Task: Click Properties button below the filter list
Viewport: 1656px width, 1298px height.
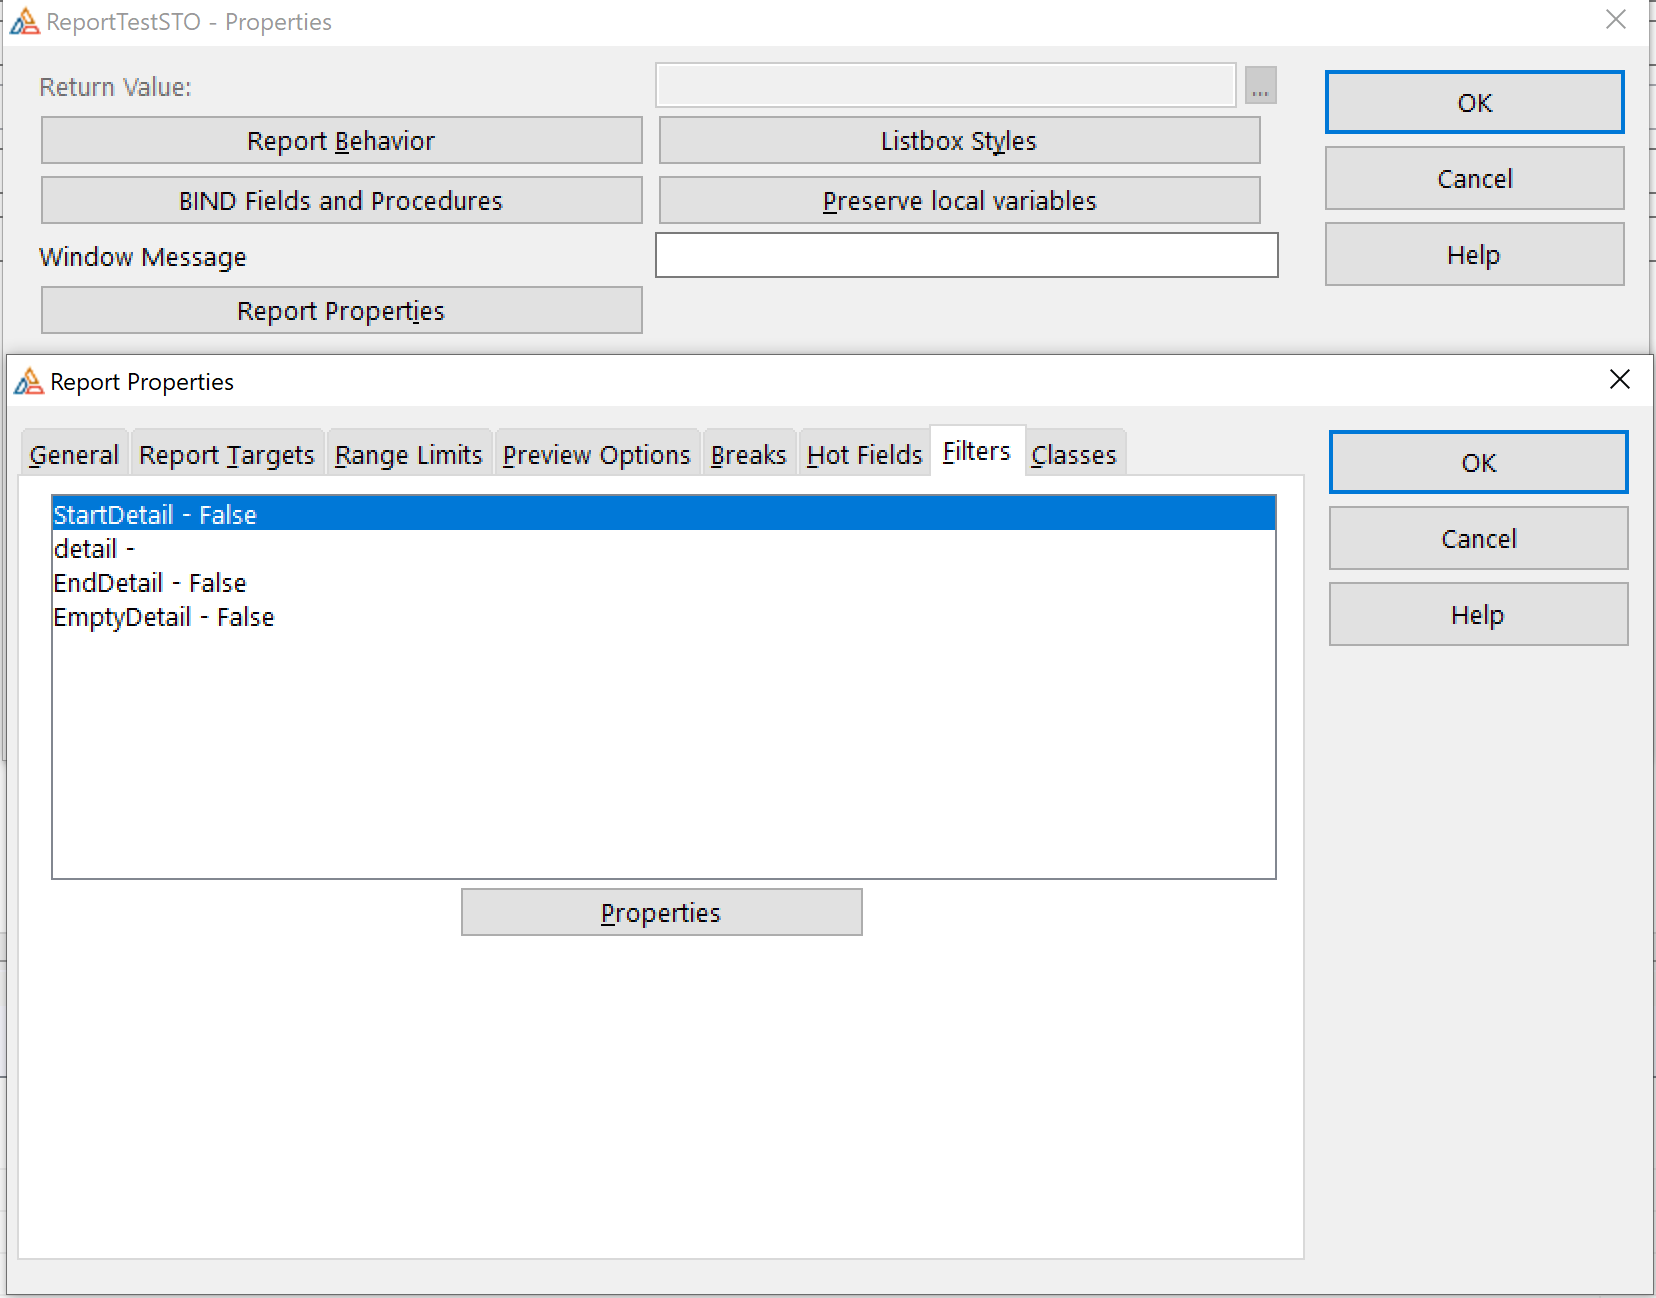Action: coord(661,913)
